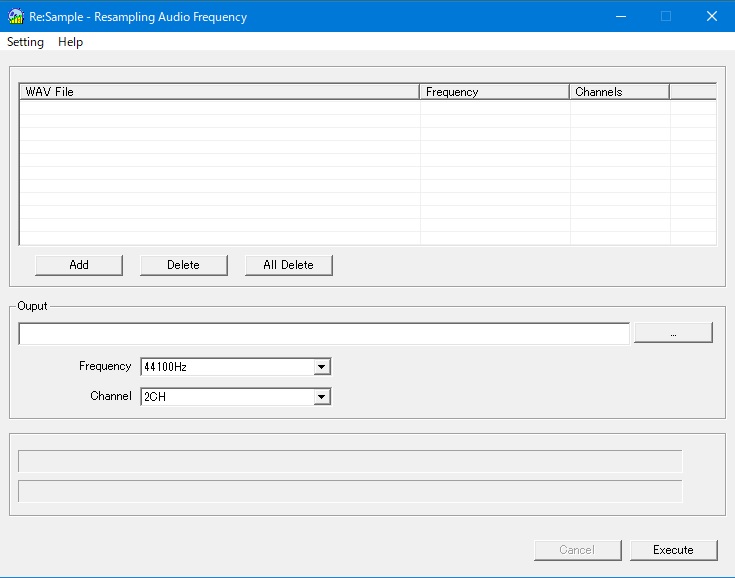Close the Re:Sample window

point(712,16)
